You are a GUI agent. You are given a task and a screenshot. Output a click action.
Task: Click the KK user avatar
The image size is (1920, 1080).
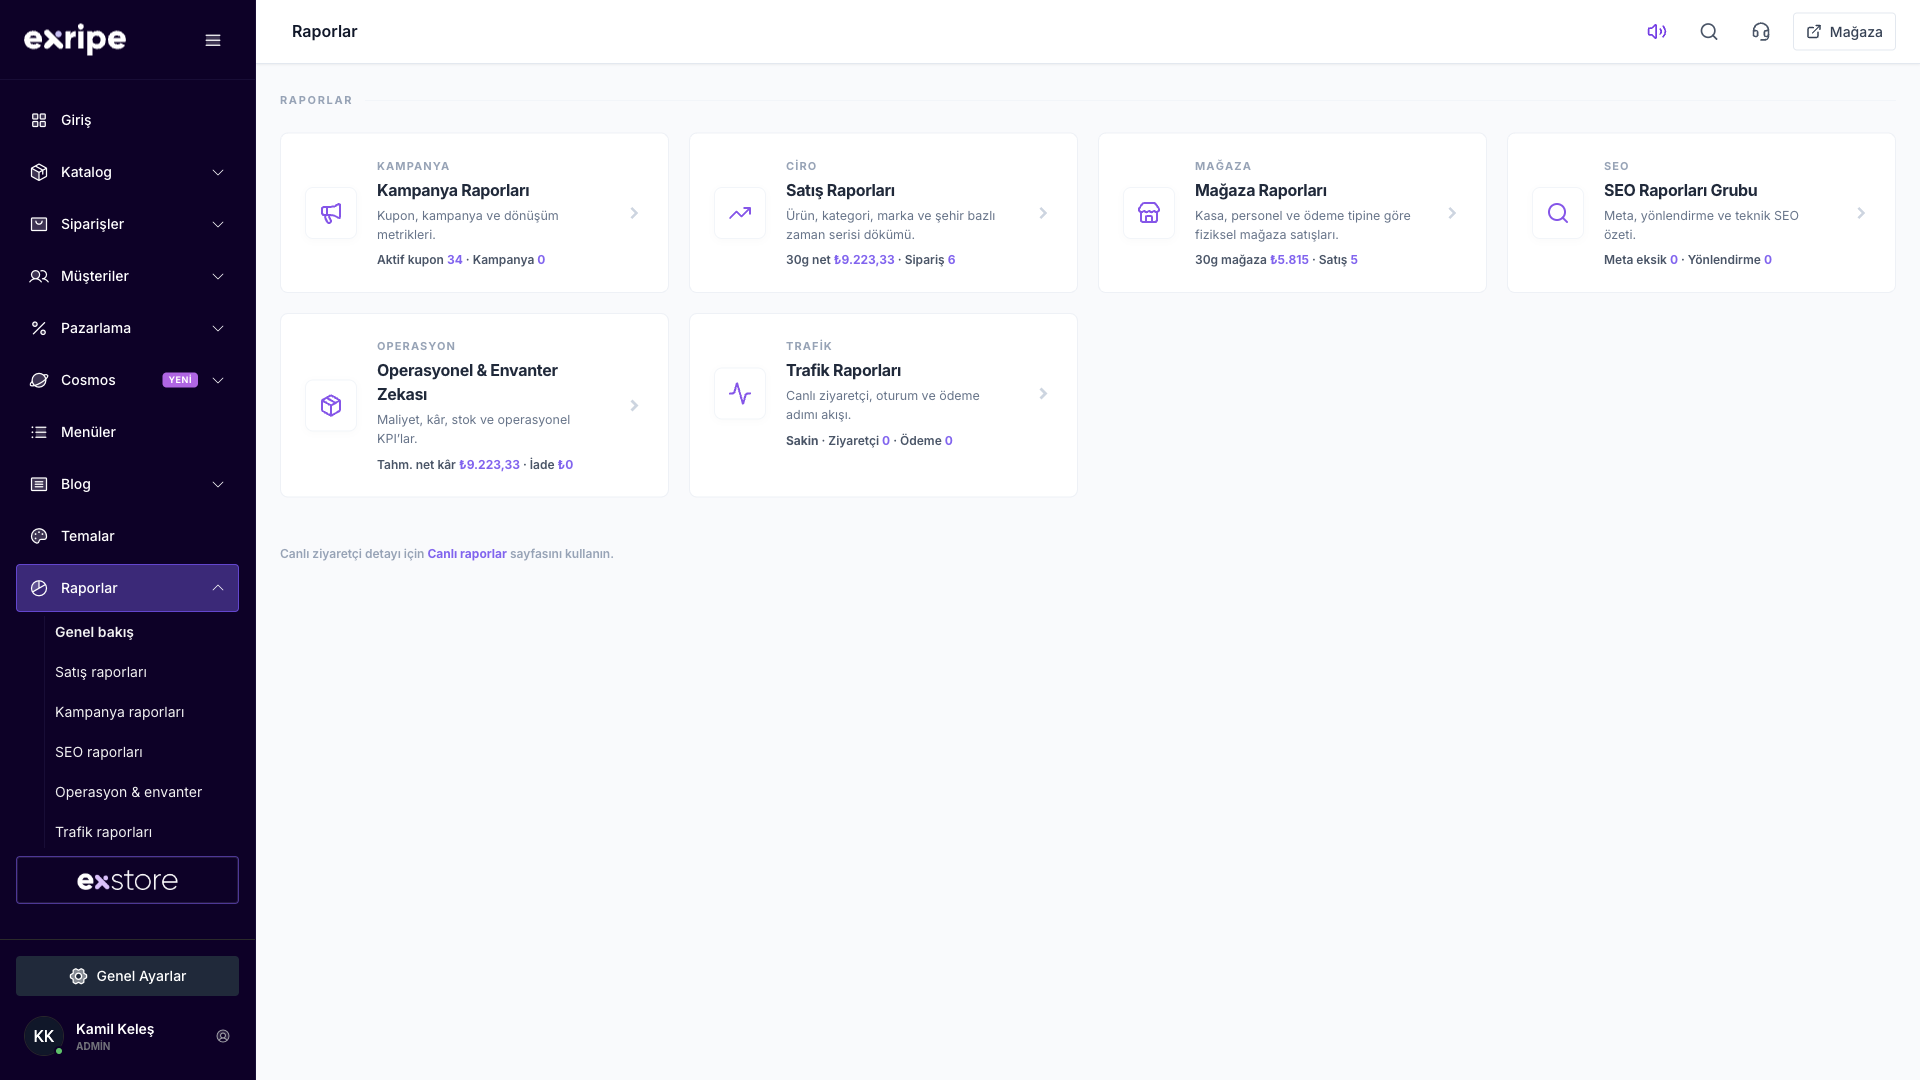coord(44,1036)
